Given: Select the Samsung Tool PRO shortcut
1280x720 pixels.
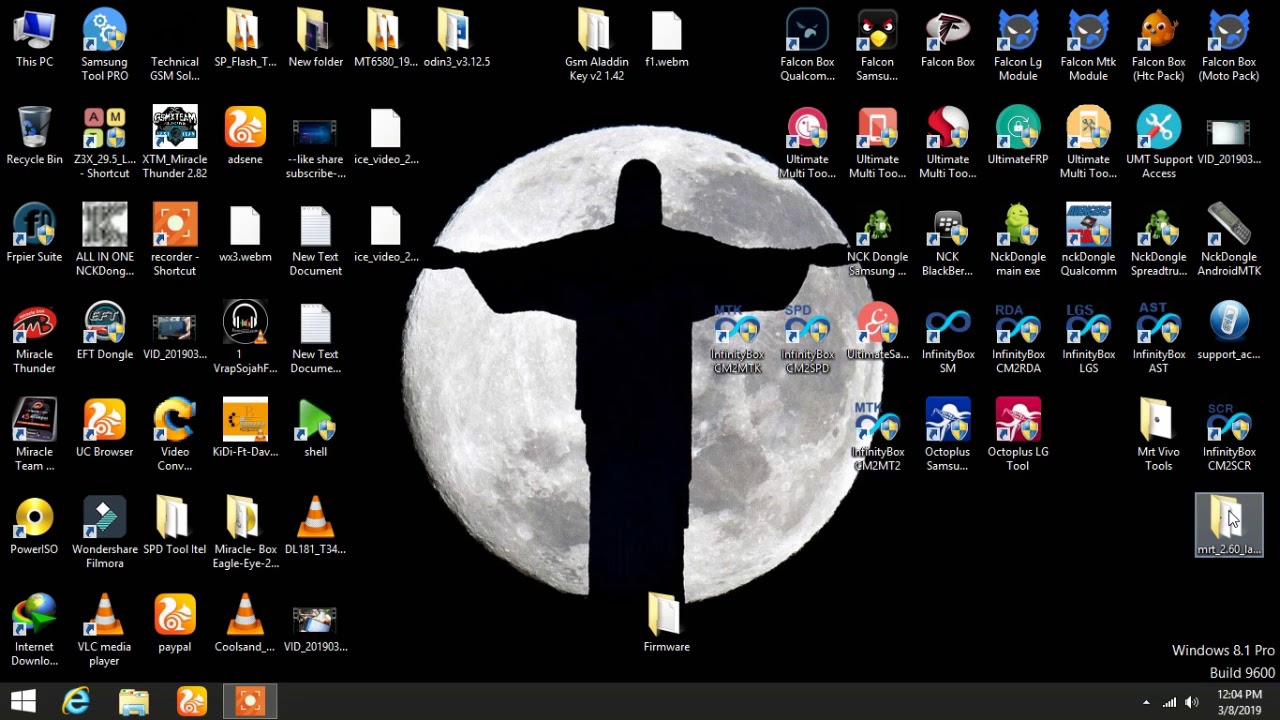Looking at the screenshot, I should click(104, 46).
